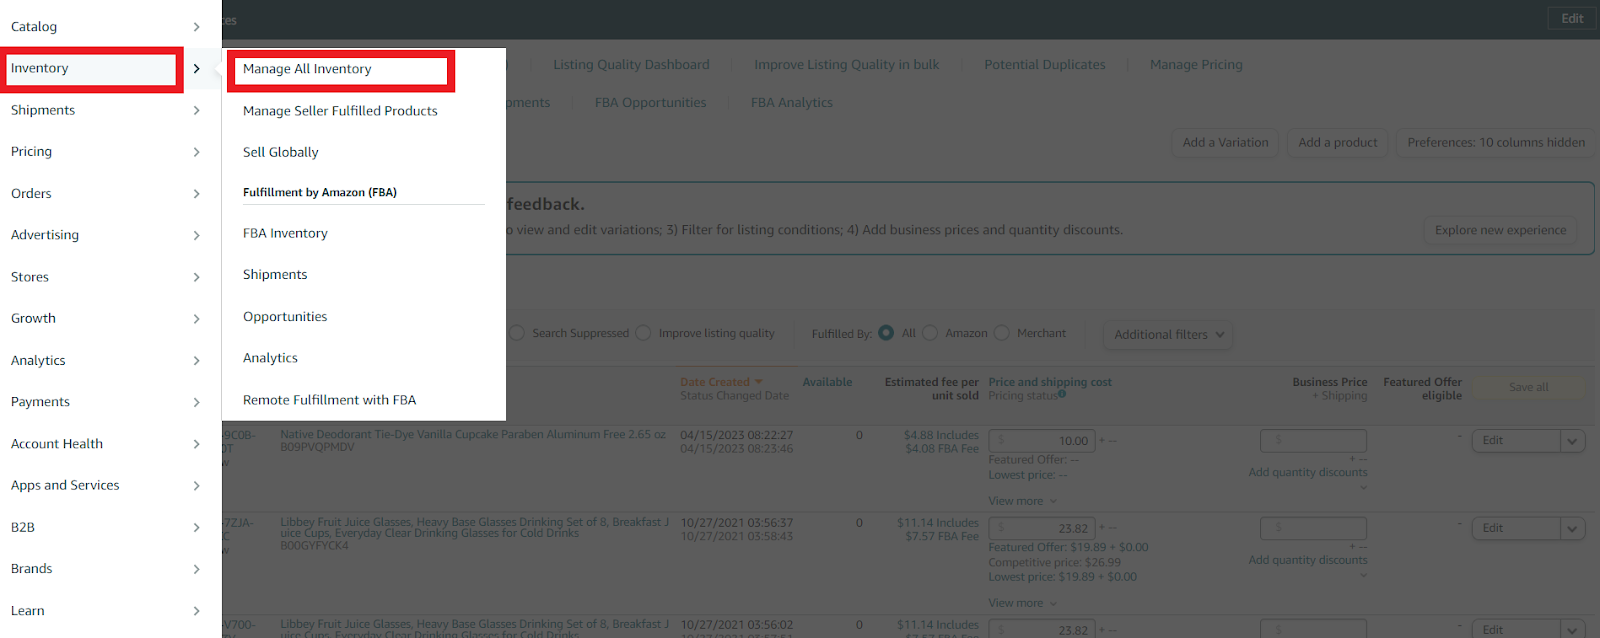The width and height of the screenshot is (1600, 638).
Task: Expand the B2B menu chevron
Action: click(196, 527)
